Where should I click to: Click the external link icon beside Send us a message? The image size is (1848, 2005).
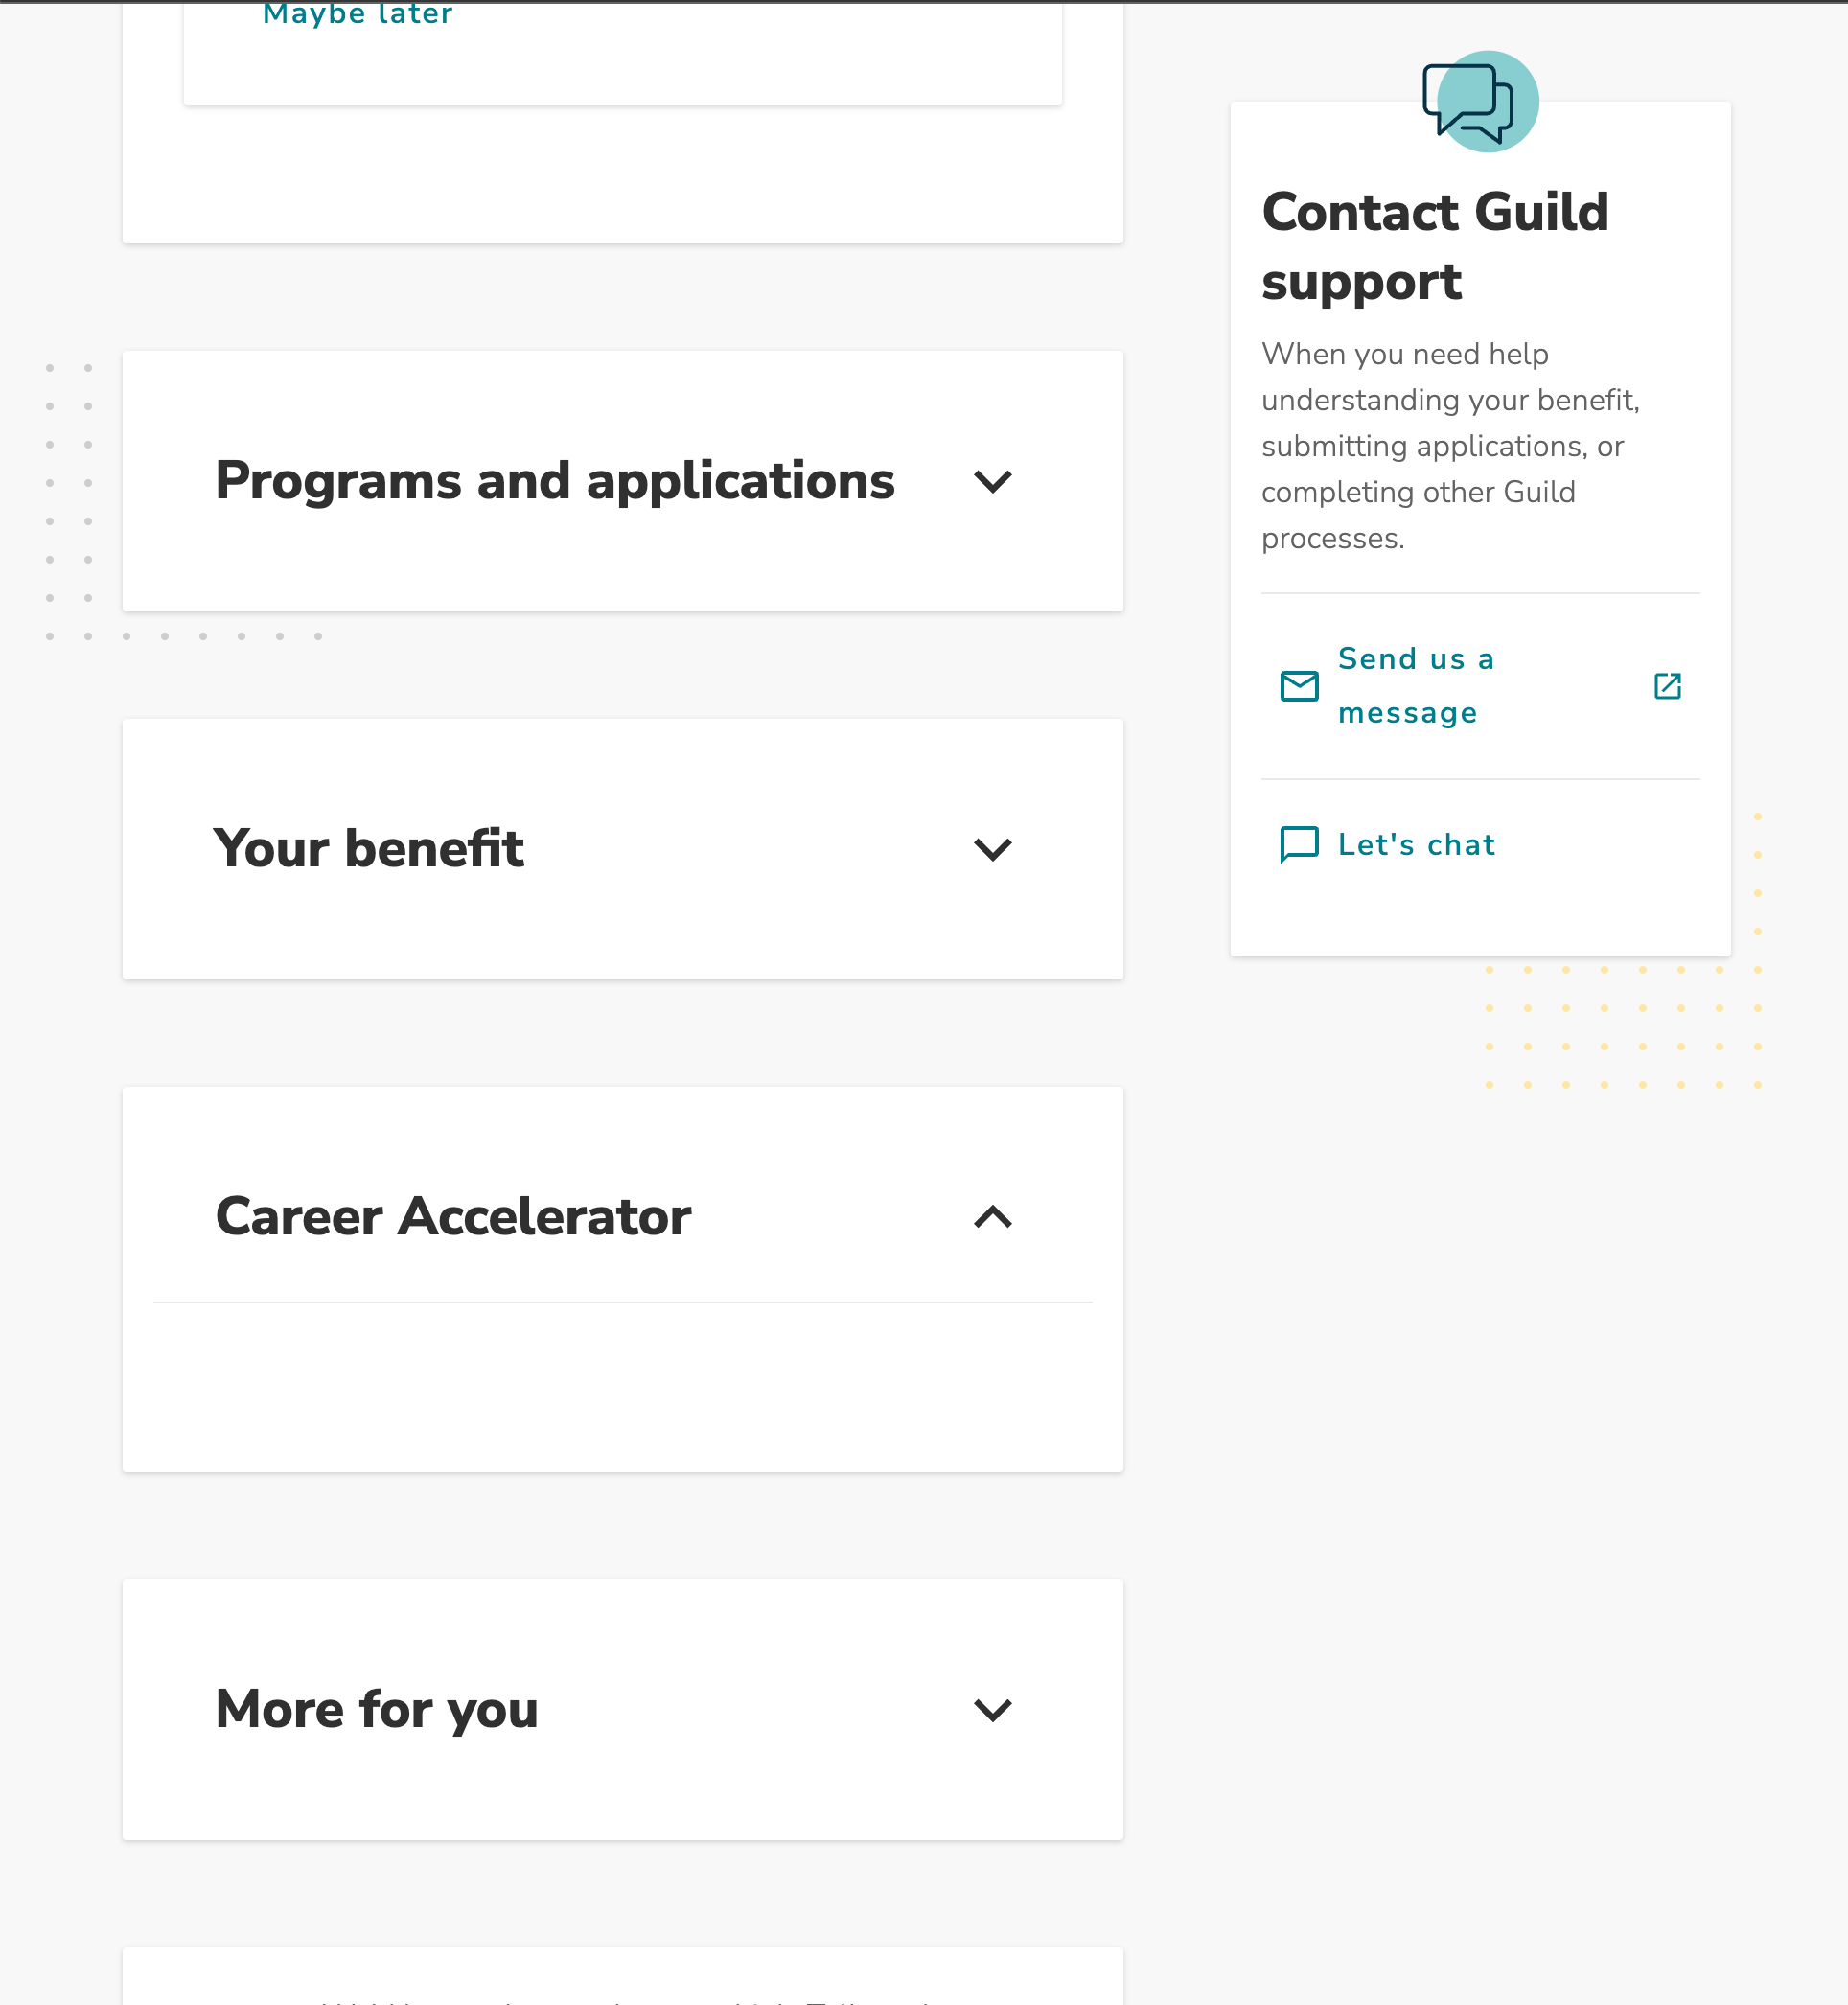pos(1667,686)
